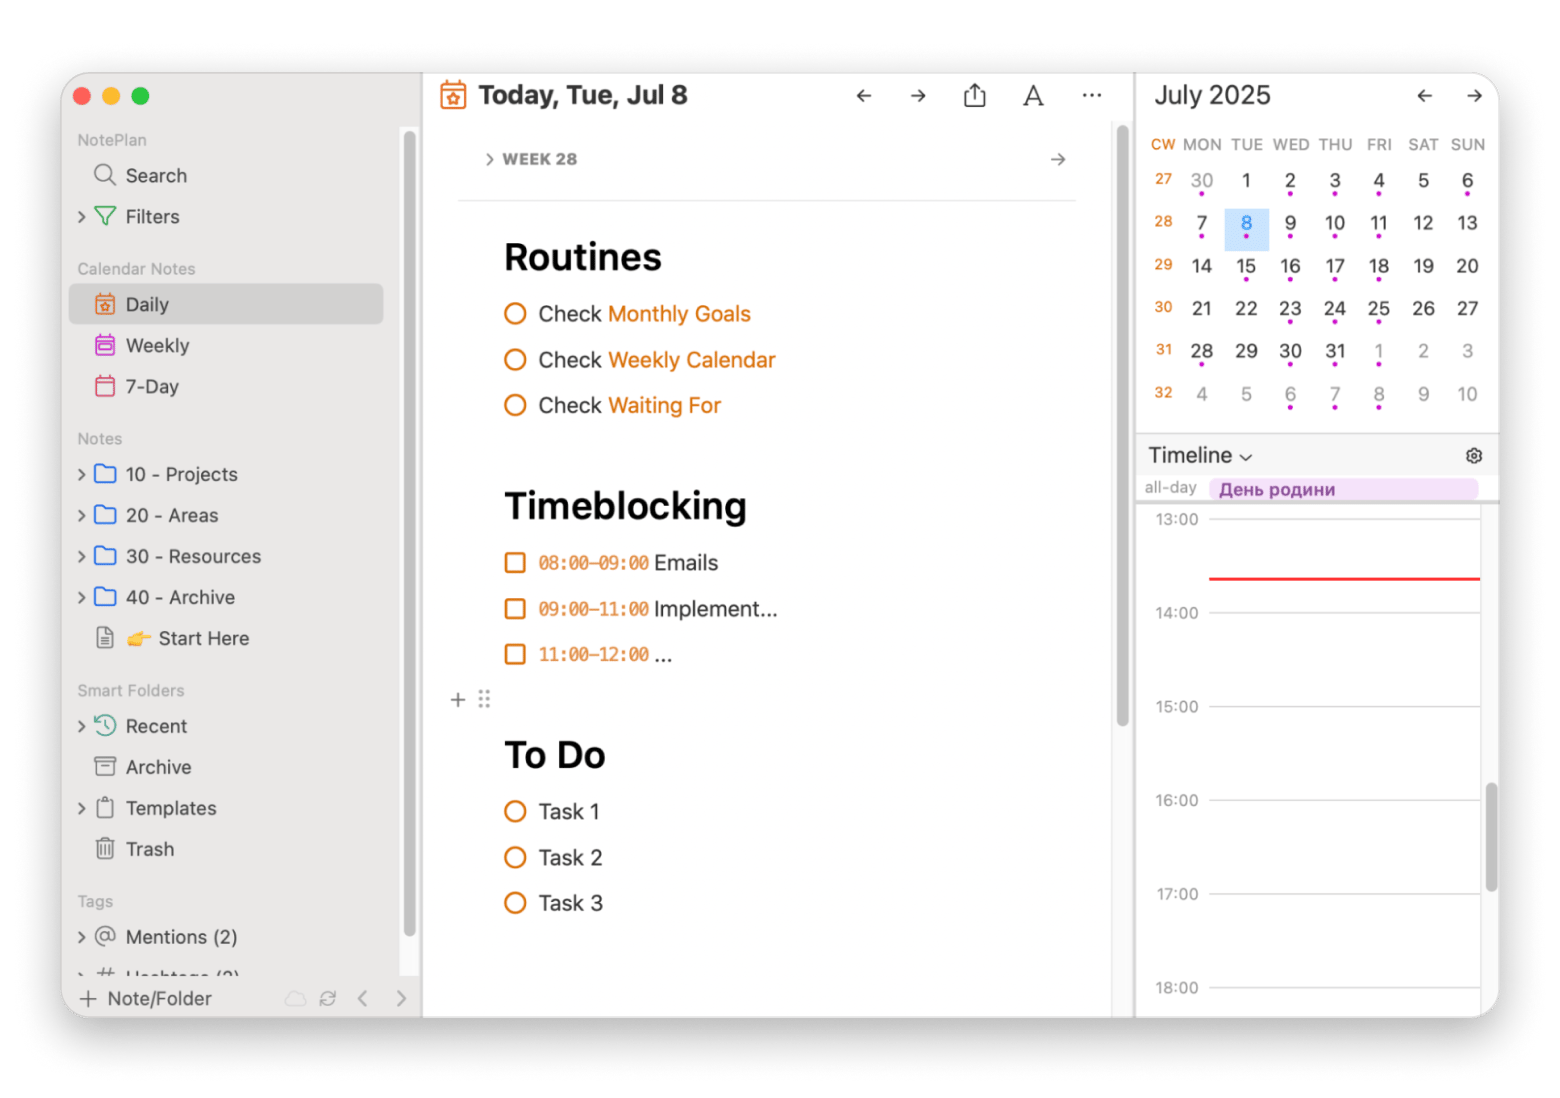The image size is (1560, 1098).
Task: Open the three-dots more options menu
Action: point(1091,96)
